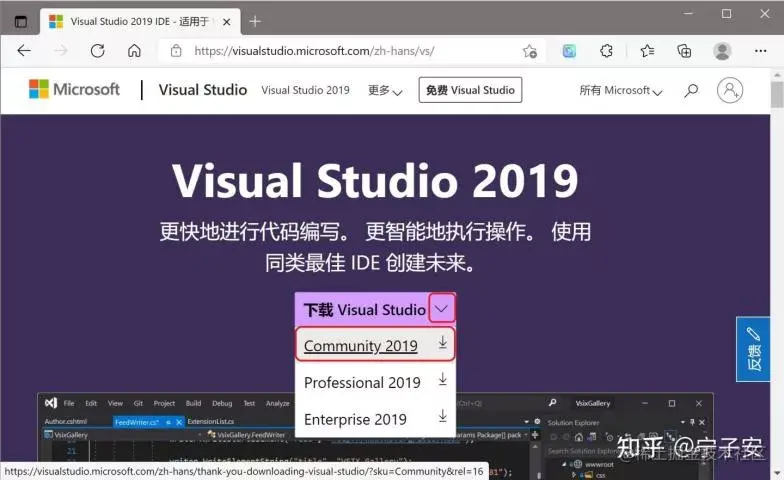Open Debug menu in IDE screenshot
Screen dimensions: 784x480
222,403
